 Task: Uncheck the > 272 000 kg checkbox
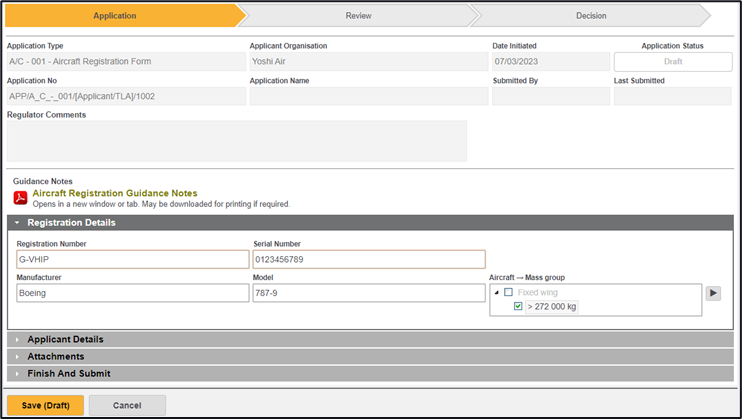pyautogui.click(x=518, y=307)
